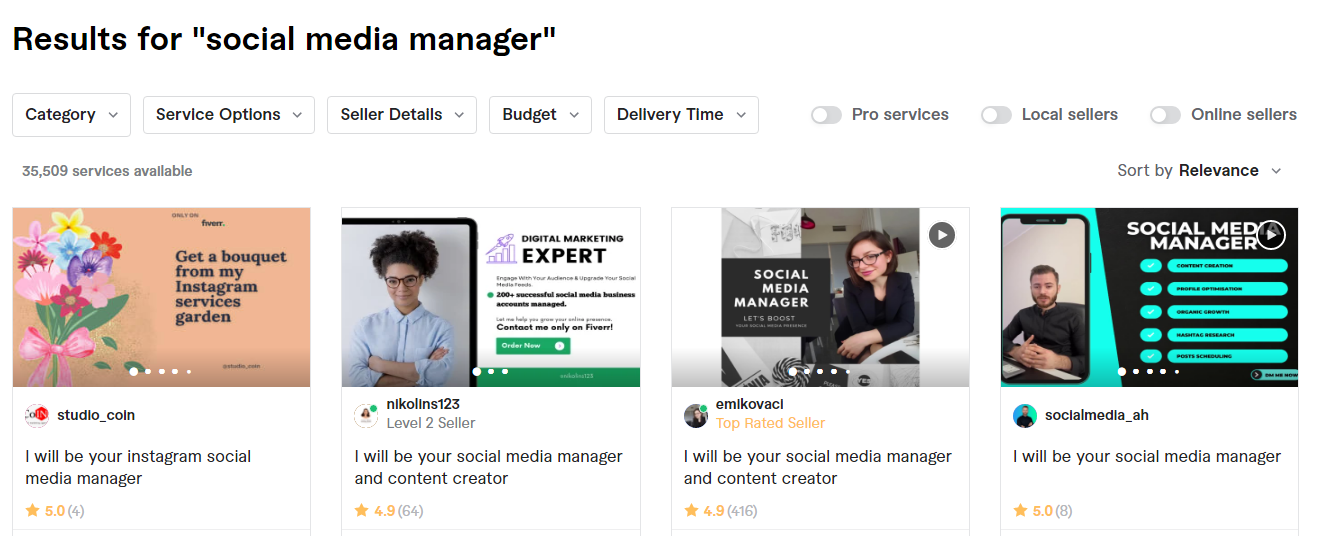This screenshot has height=536, width=1329.
Task: Open the Seller Details dropdown
Action: click(402, 115)
